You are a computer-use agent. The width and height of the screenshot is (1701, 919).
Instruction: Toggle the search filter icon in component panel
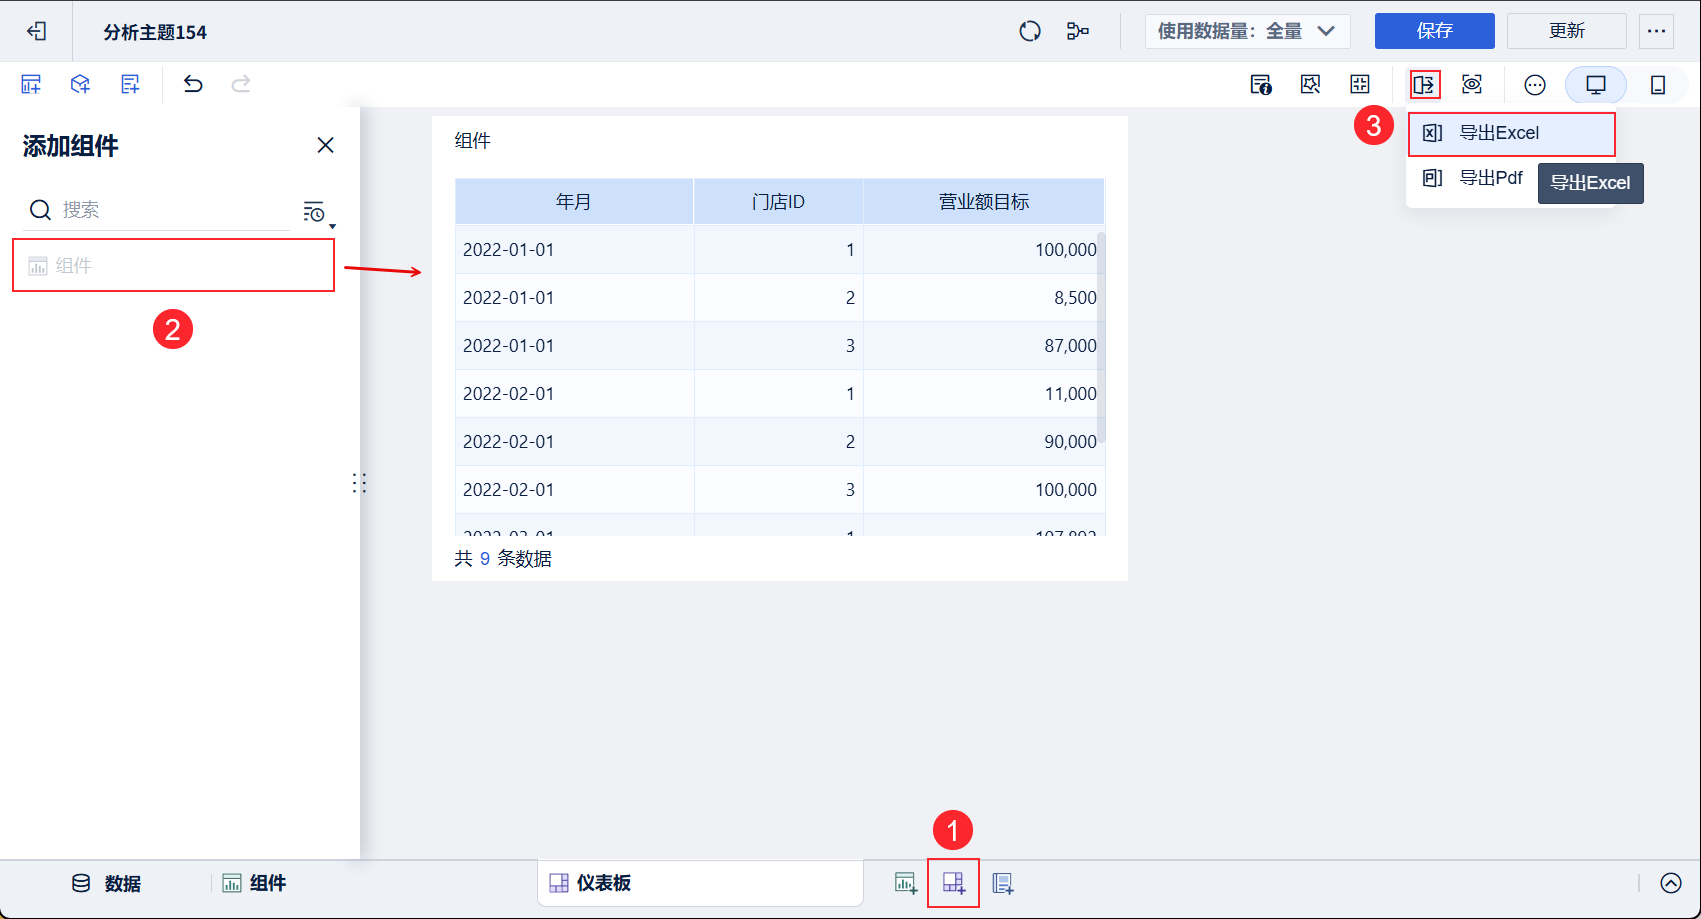click(x=313, y=211)
